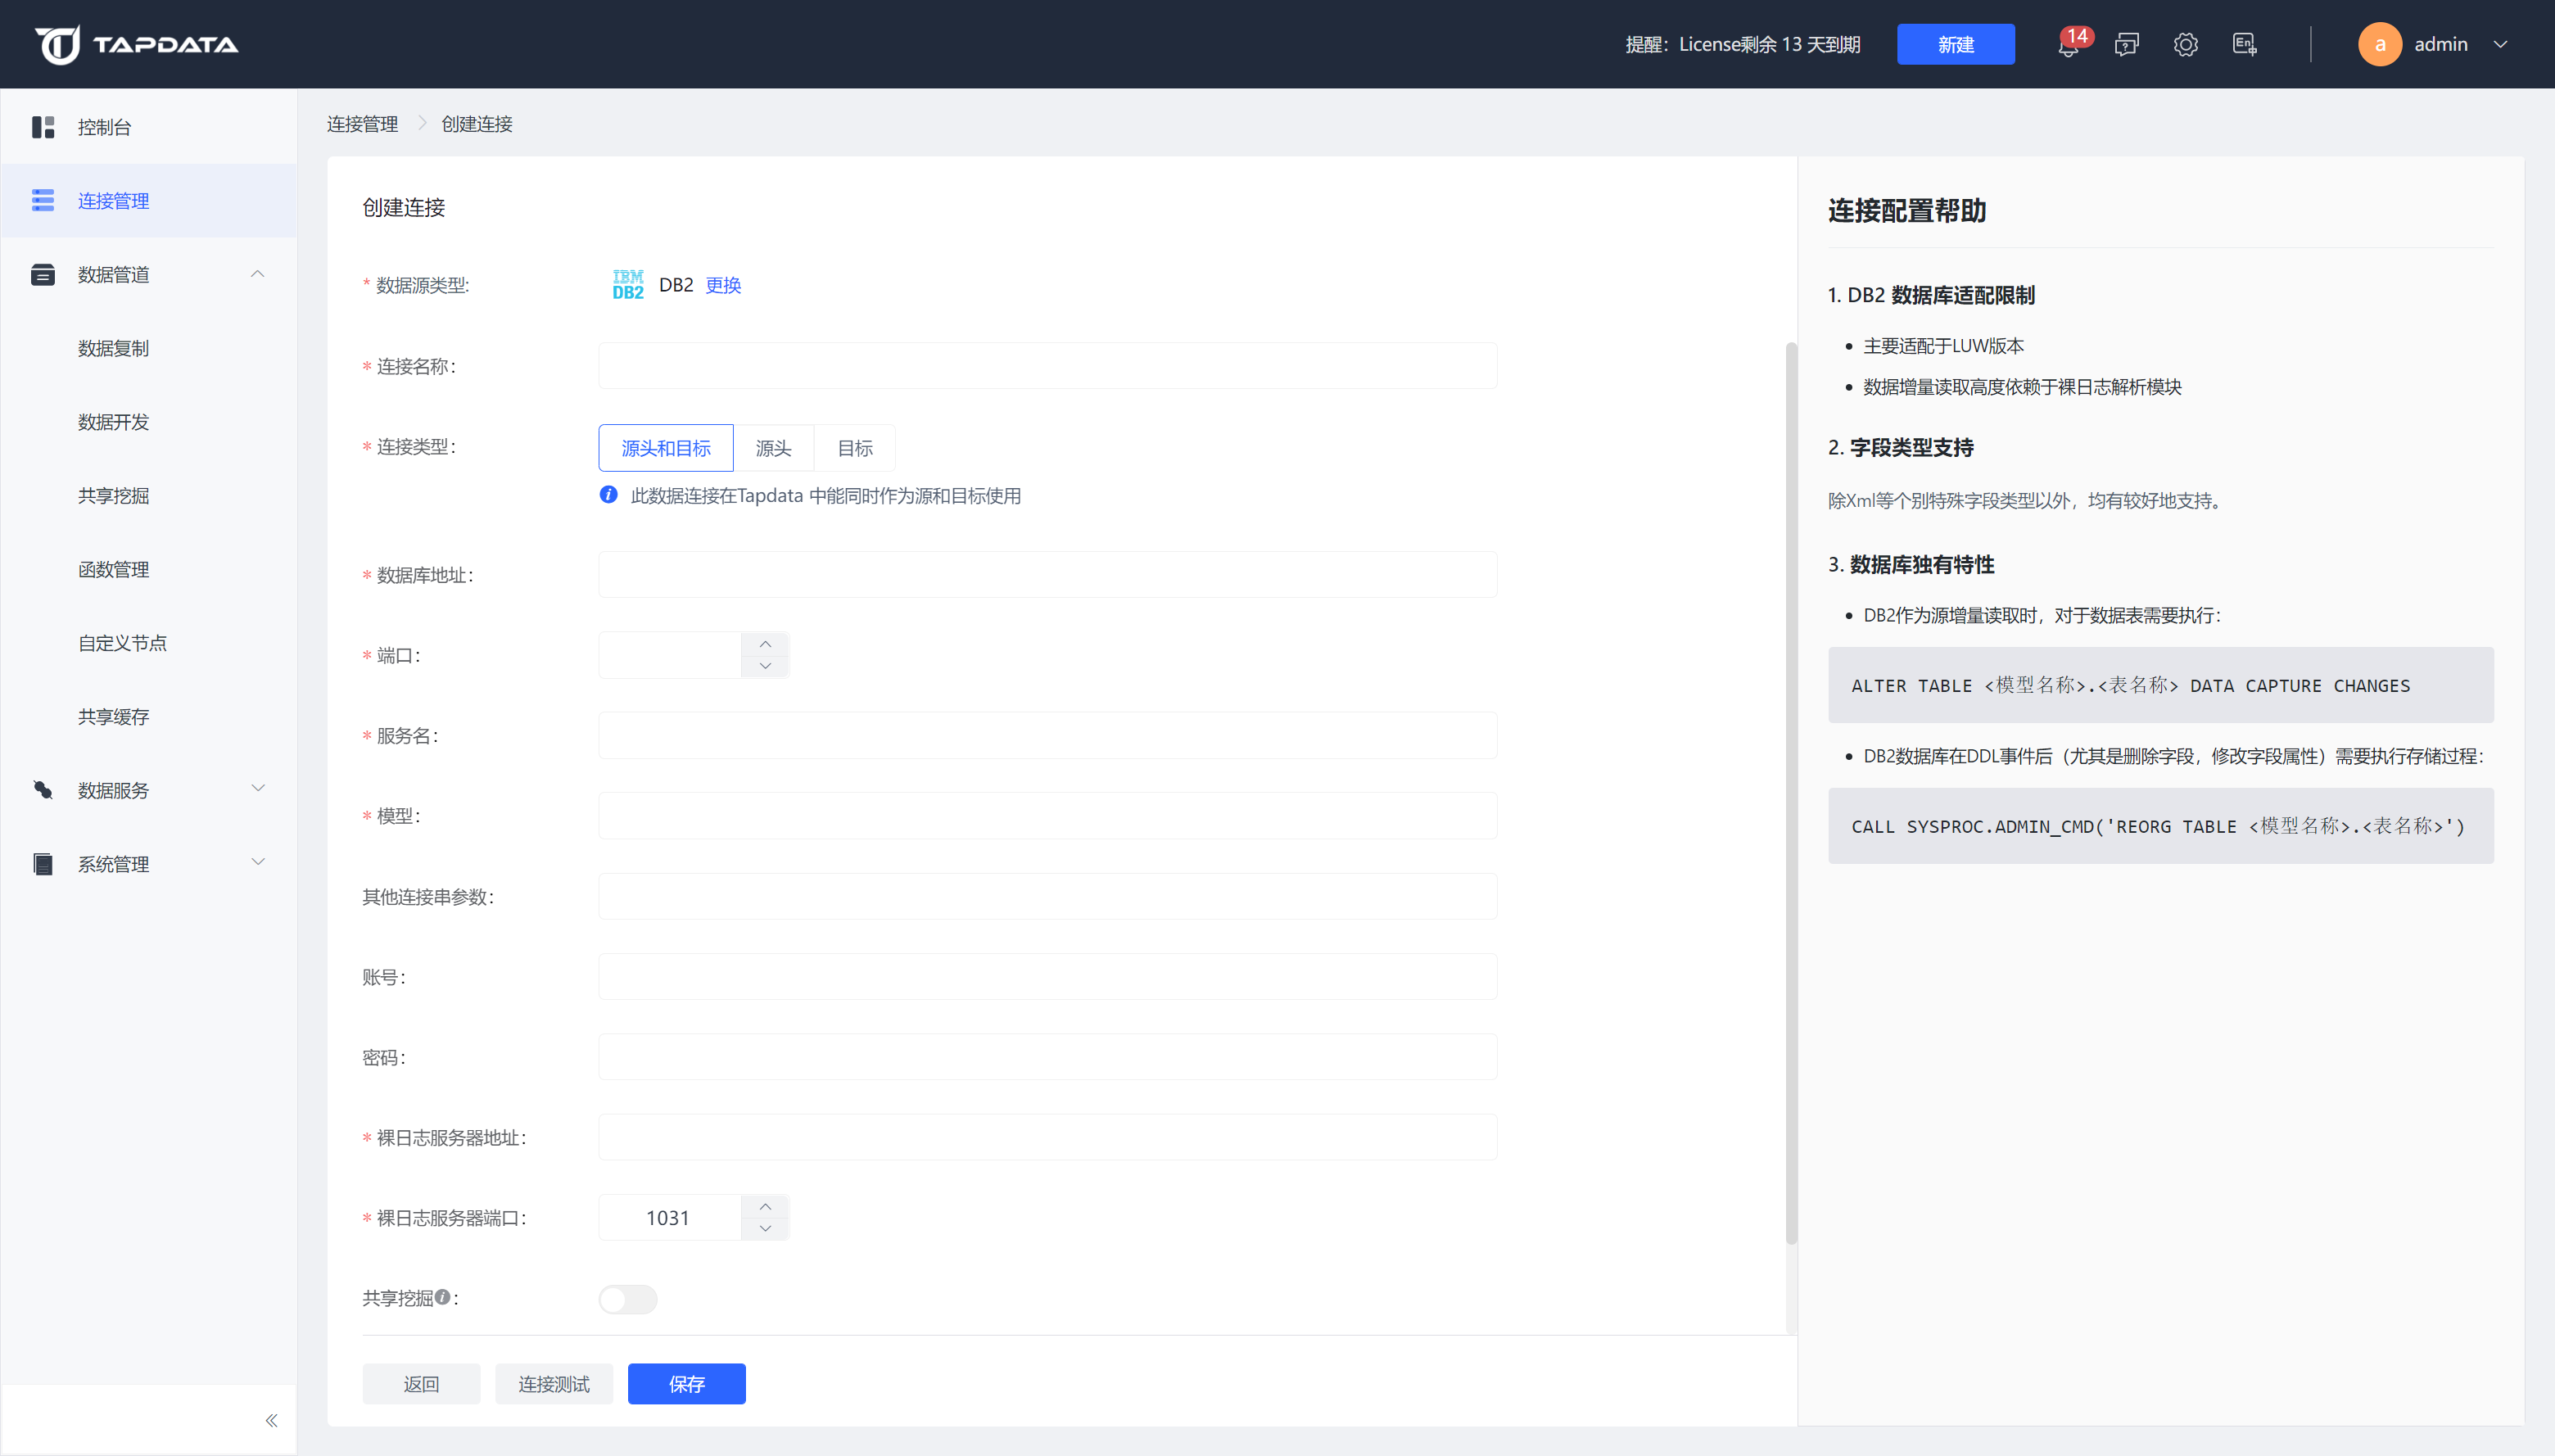Collapse the sidebar with double-arrow icon
Viewport: 2555px width, 1456px height.
point(271,1420)
